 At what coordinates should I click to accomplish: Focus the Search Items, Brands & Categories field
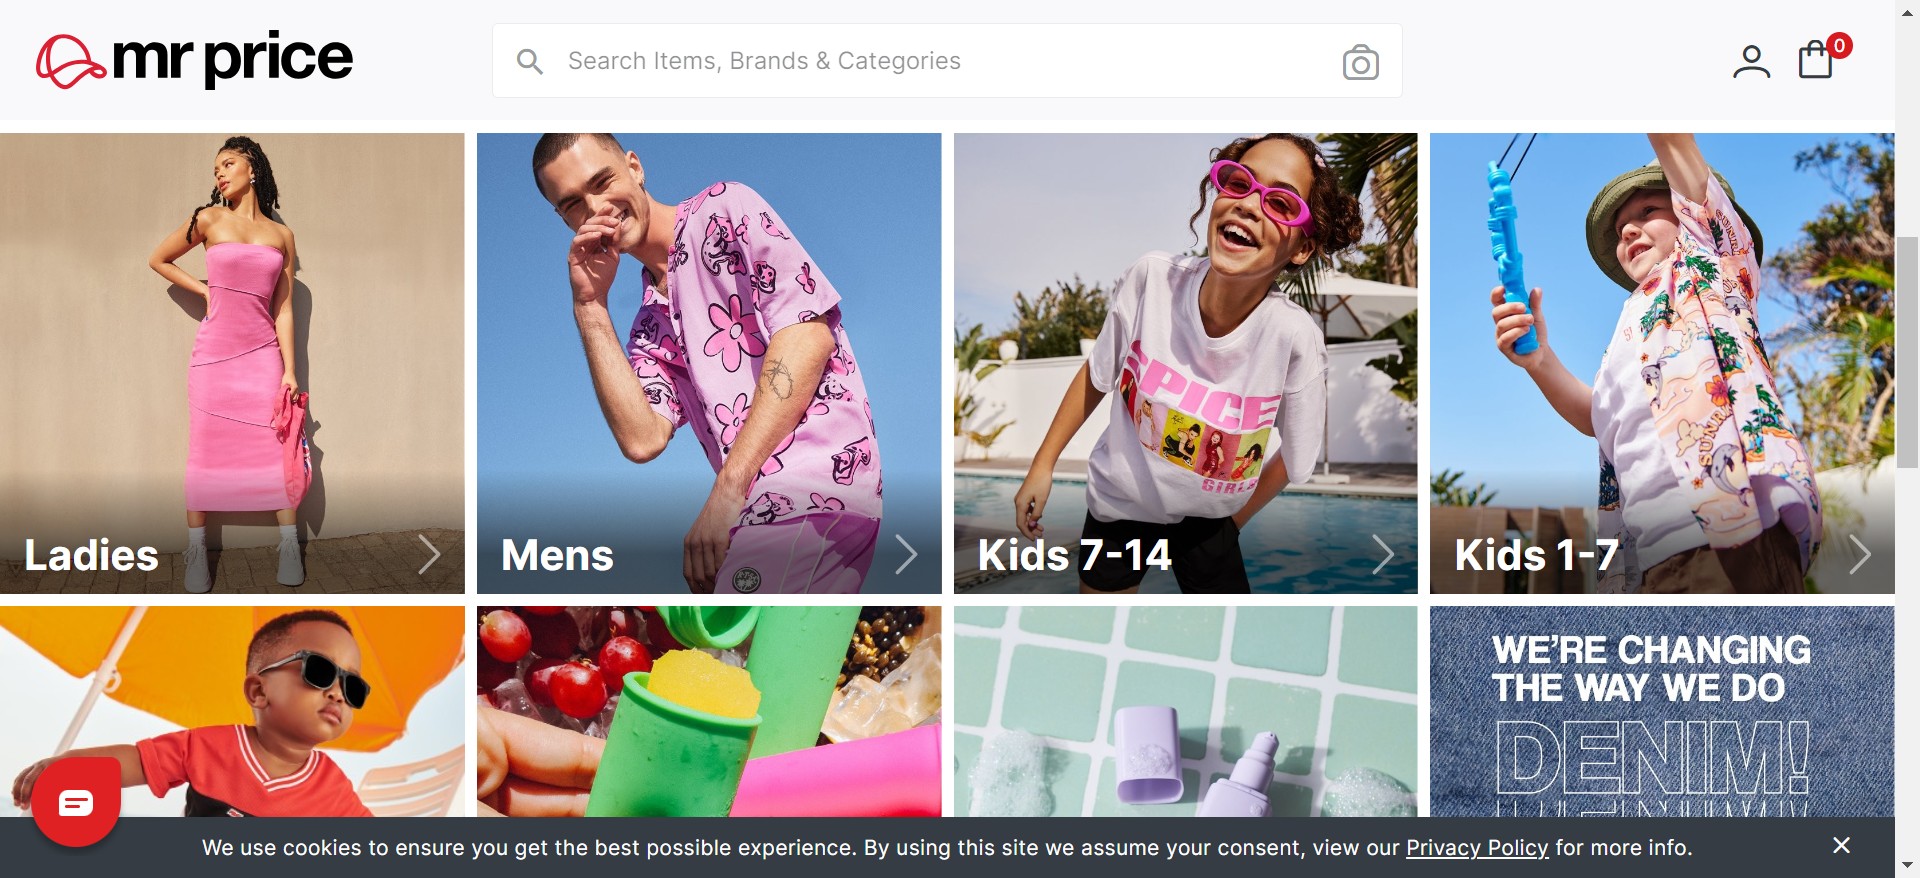click(947, 61)
